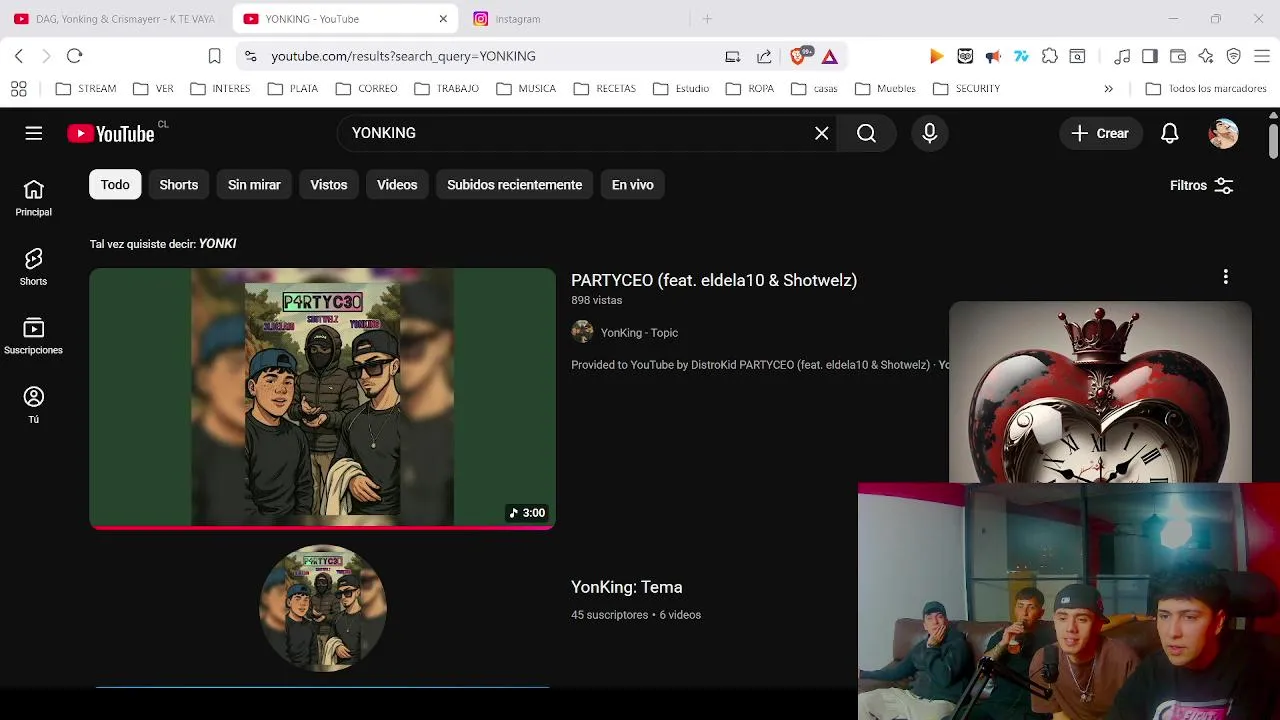
Task: Click the search magnifier button
Action: coord(866,133)
